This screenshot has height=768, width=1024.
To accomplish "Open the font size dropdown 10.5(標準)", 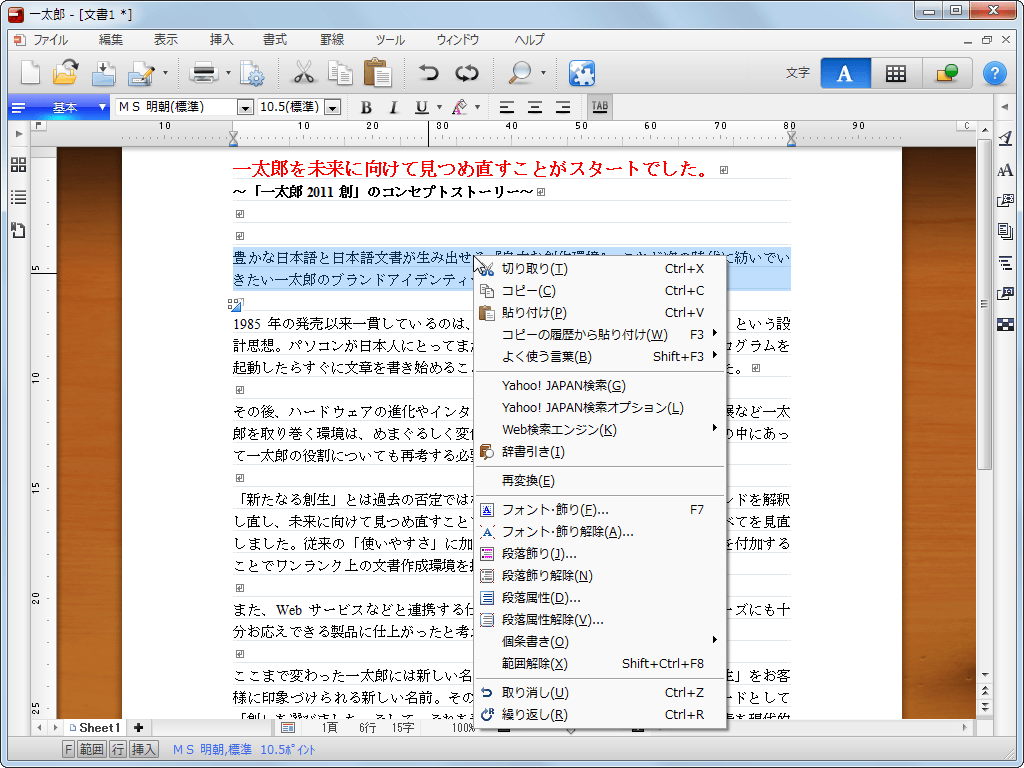I will [x=333, y=107].
